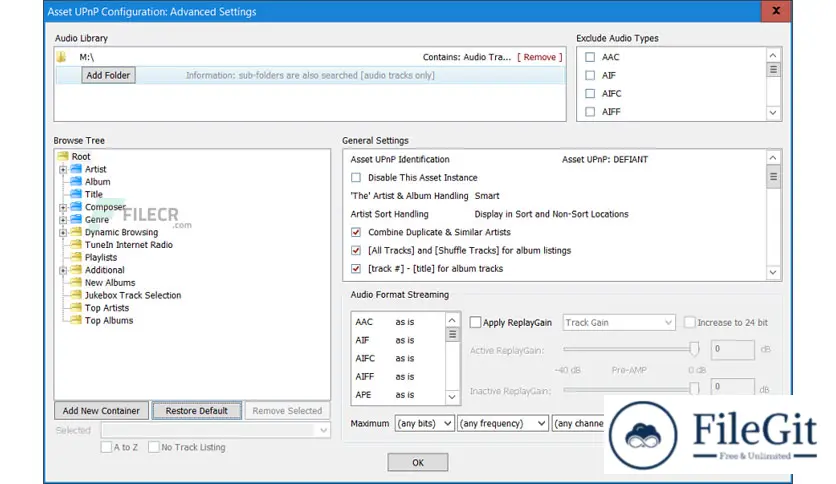This screenshot has height=484, width=836.
Task: Open the (any bits) maximum dropdown
Action: coord(424,423)
